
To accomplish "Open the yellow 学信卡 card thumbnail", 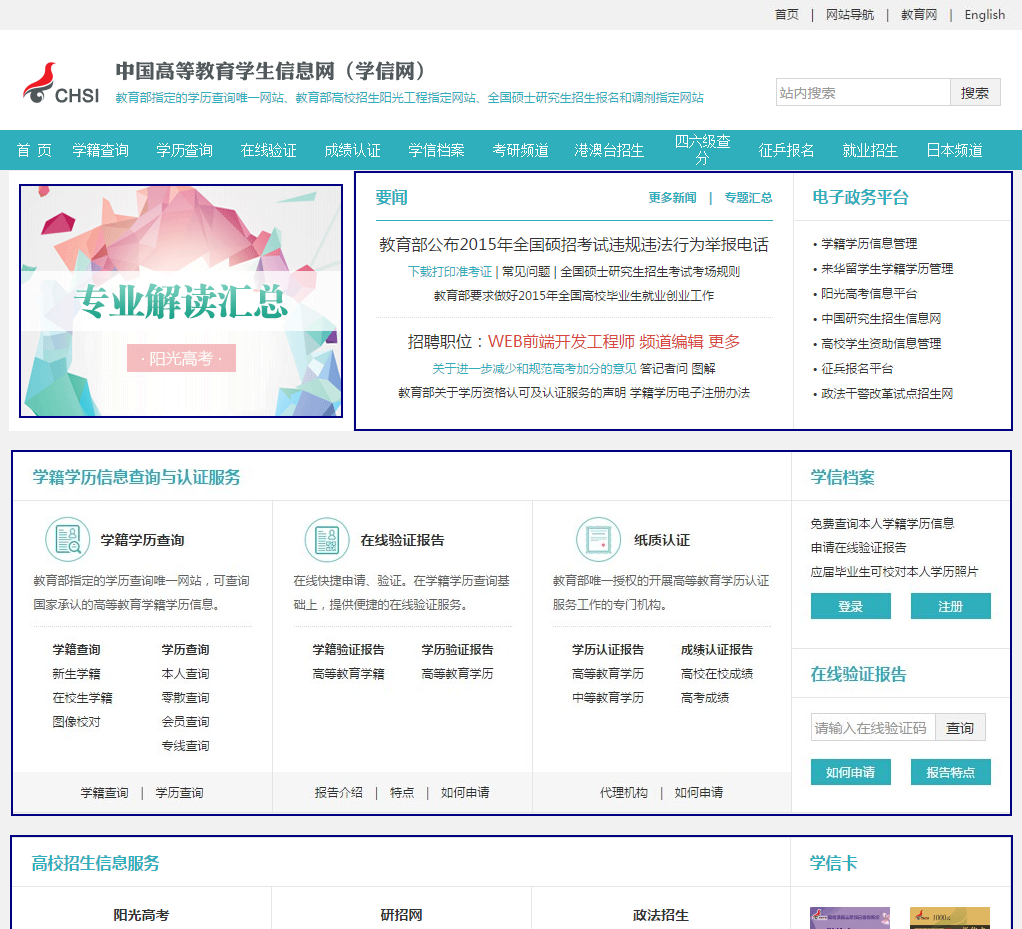I will click(950, 918).
